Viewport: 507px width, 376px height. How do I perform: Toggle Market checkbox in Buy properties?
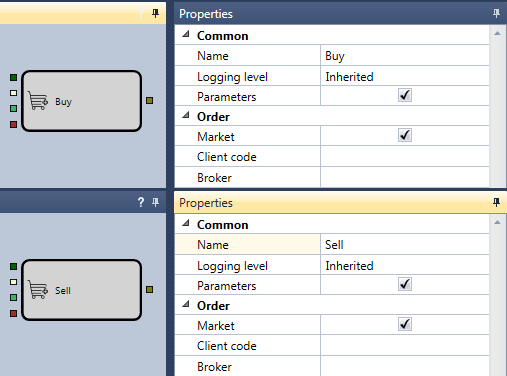[x=405, y=135]
